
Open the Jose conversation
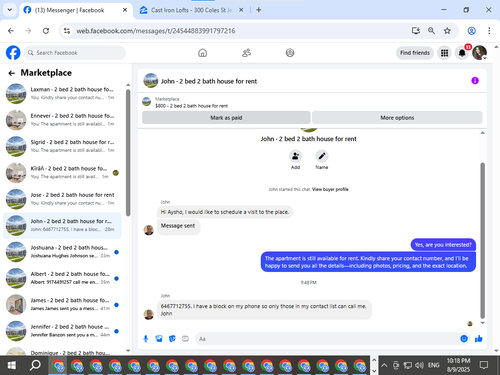pyautogui.click(x=62, y=199)
